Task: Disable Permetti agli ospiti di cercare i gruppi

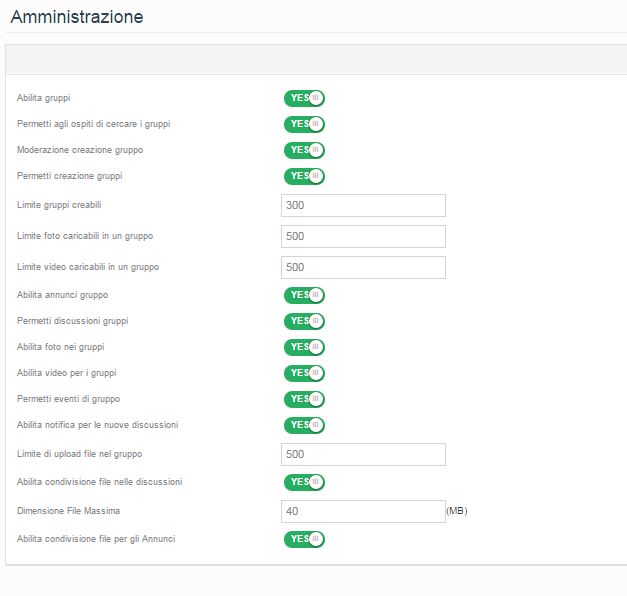Action: 304,124
